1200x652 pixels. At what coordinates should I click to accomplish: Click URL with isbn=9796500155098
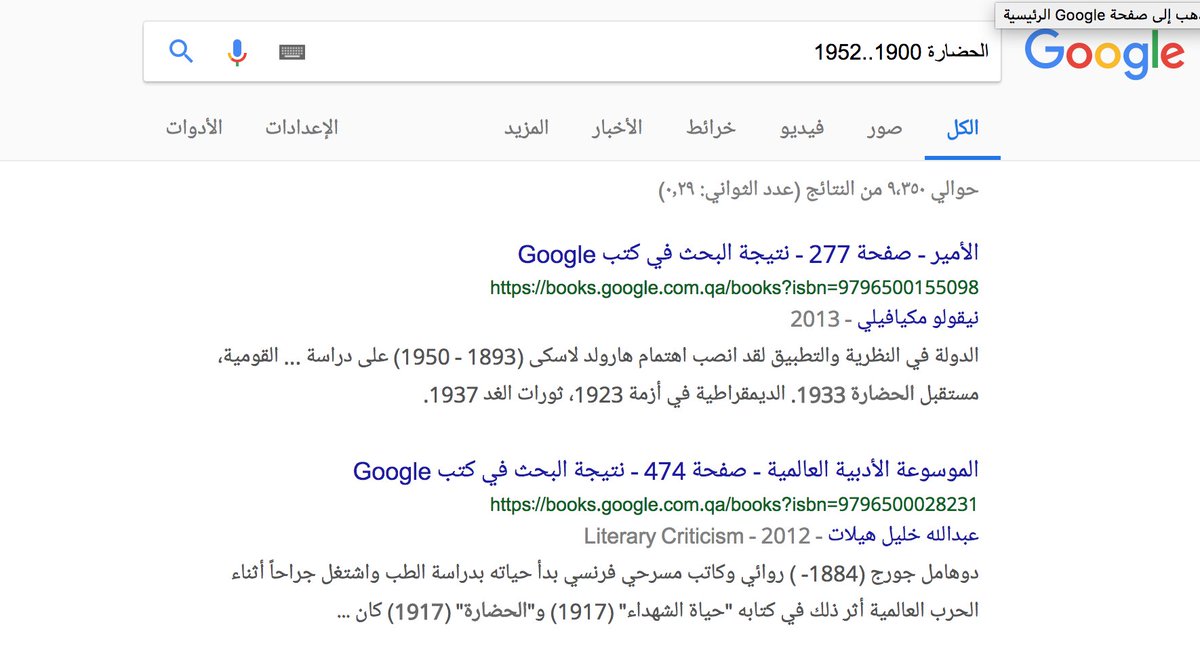click(734, 288)
